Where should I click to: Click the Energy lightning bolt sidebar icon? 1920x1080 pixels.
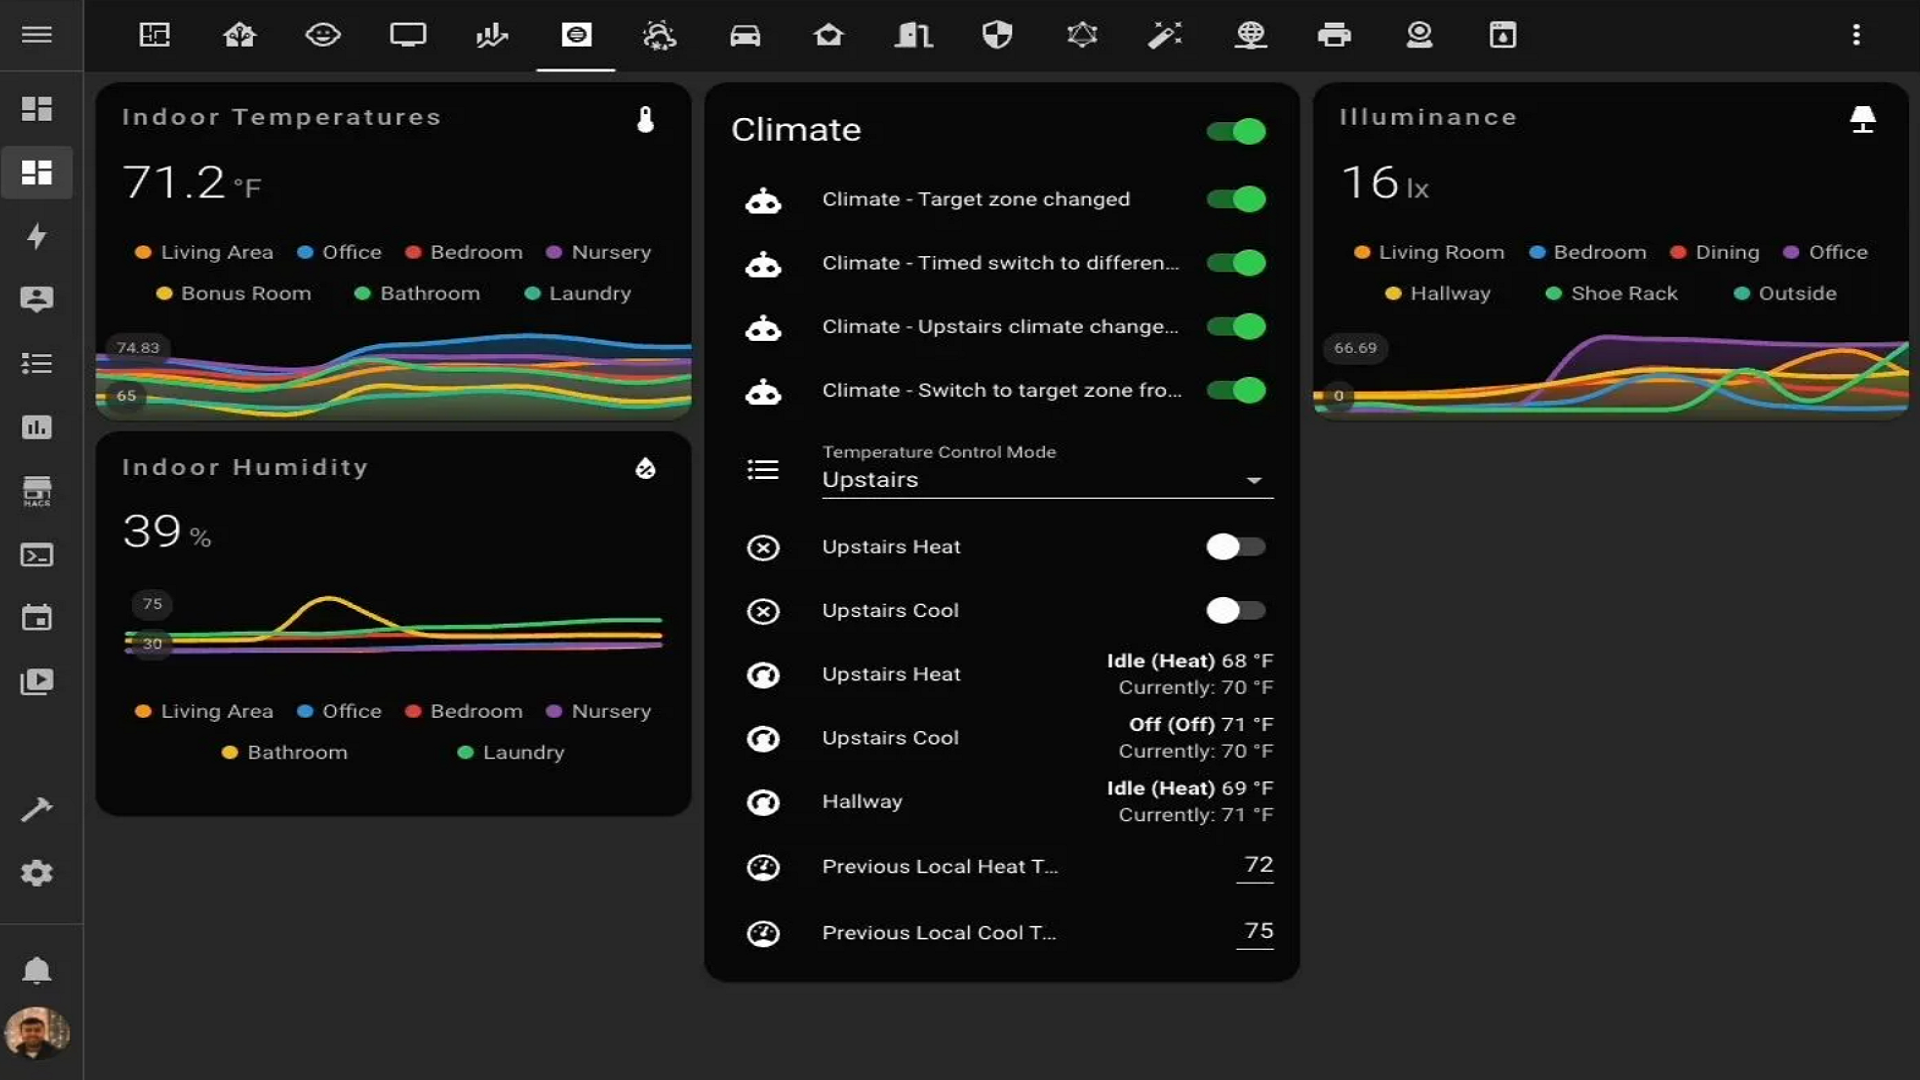click(x=37, y=236)
